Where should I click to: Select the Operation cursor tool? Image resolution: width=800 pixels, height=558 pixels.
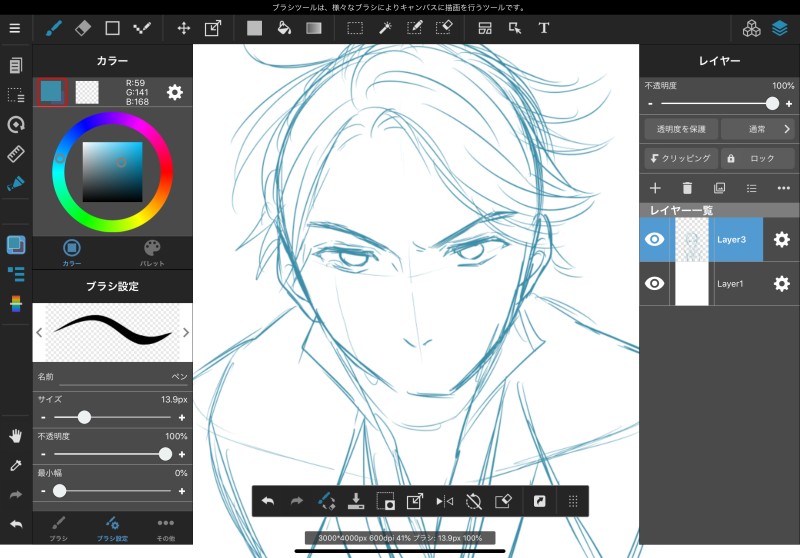click(515, 28)
